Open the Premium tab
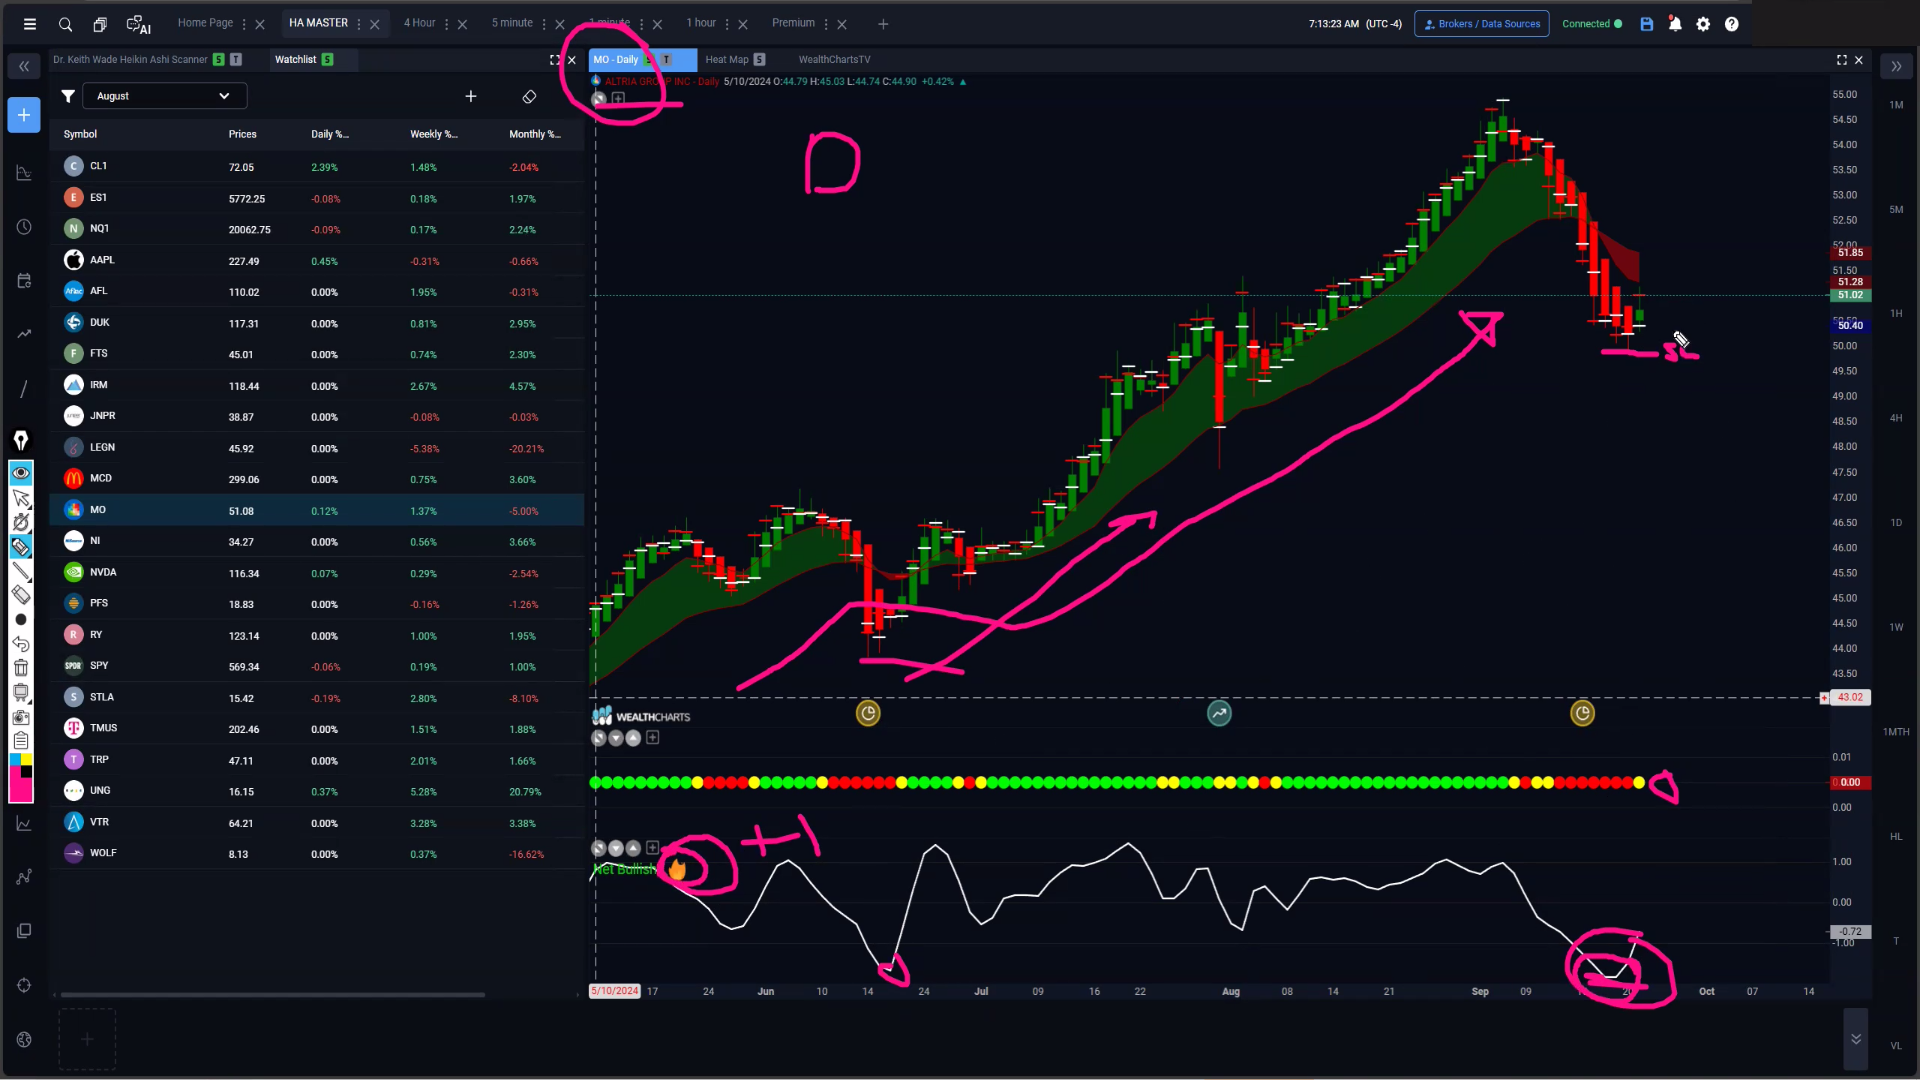This screenshot has height=1080, width=1920. pos(793,23)
